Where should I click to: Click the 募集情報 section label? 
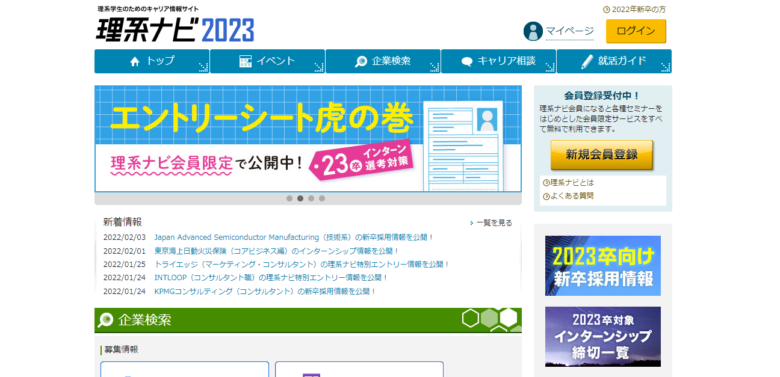[x=121, y=350]
